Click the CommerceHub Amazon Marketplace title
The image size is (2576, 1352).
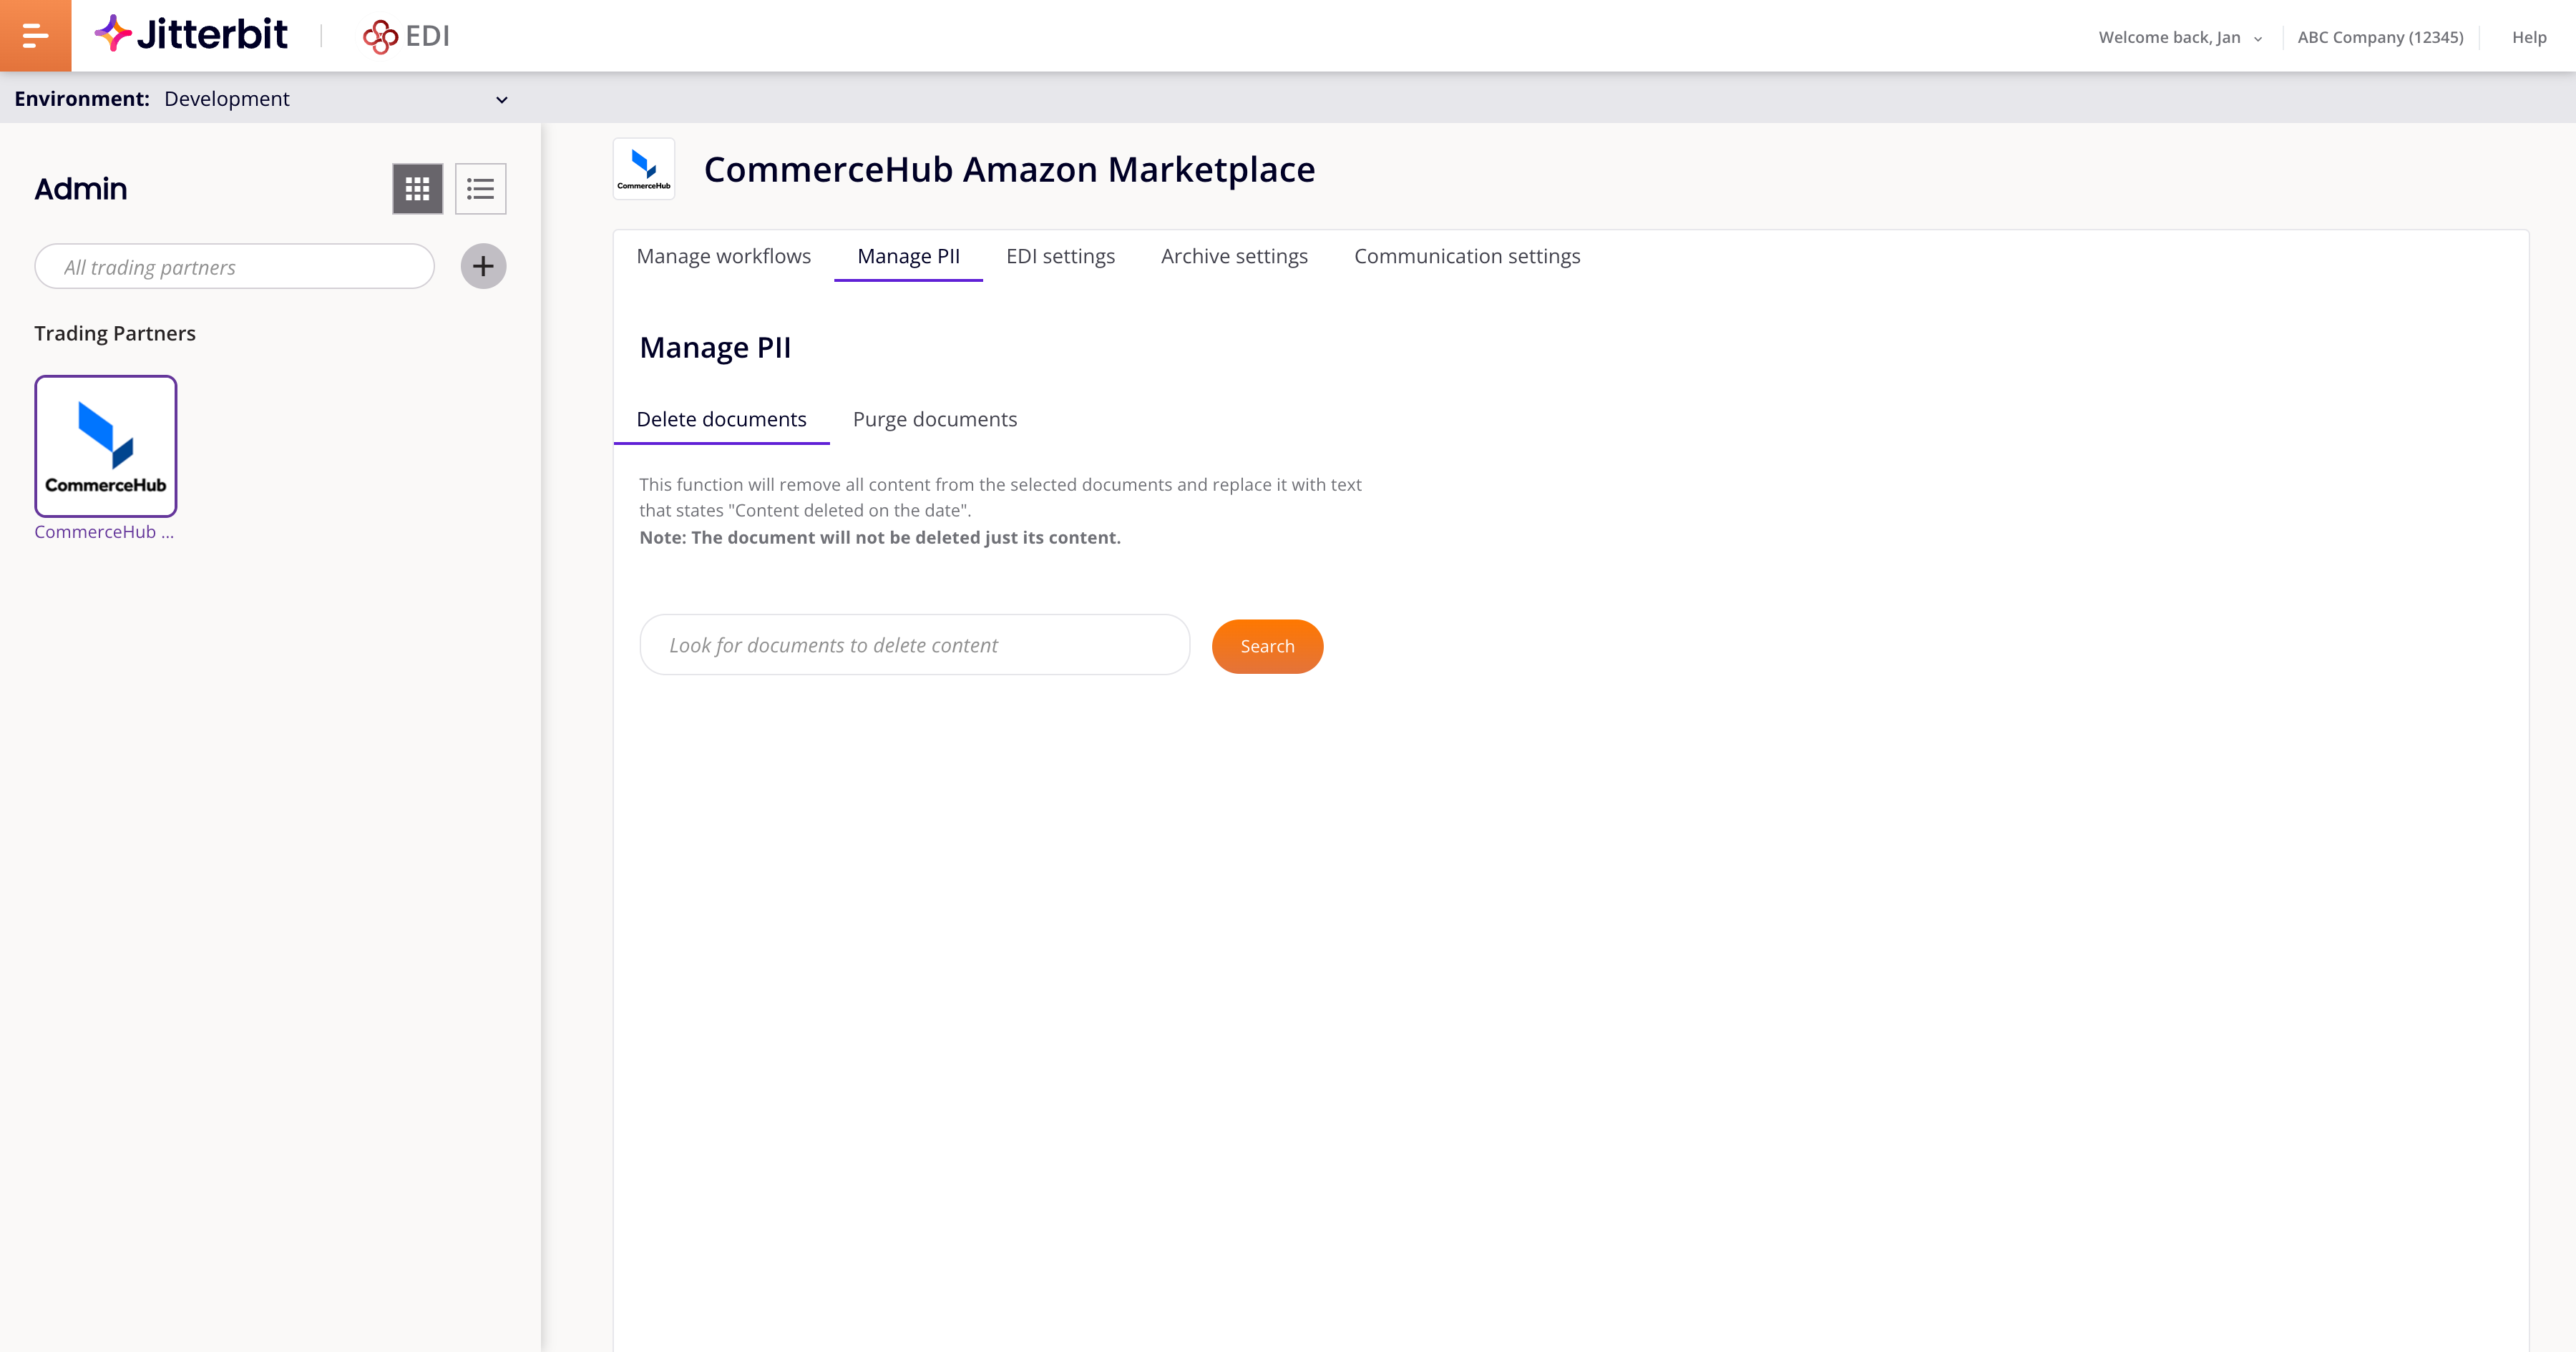coord(1009,169)
